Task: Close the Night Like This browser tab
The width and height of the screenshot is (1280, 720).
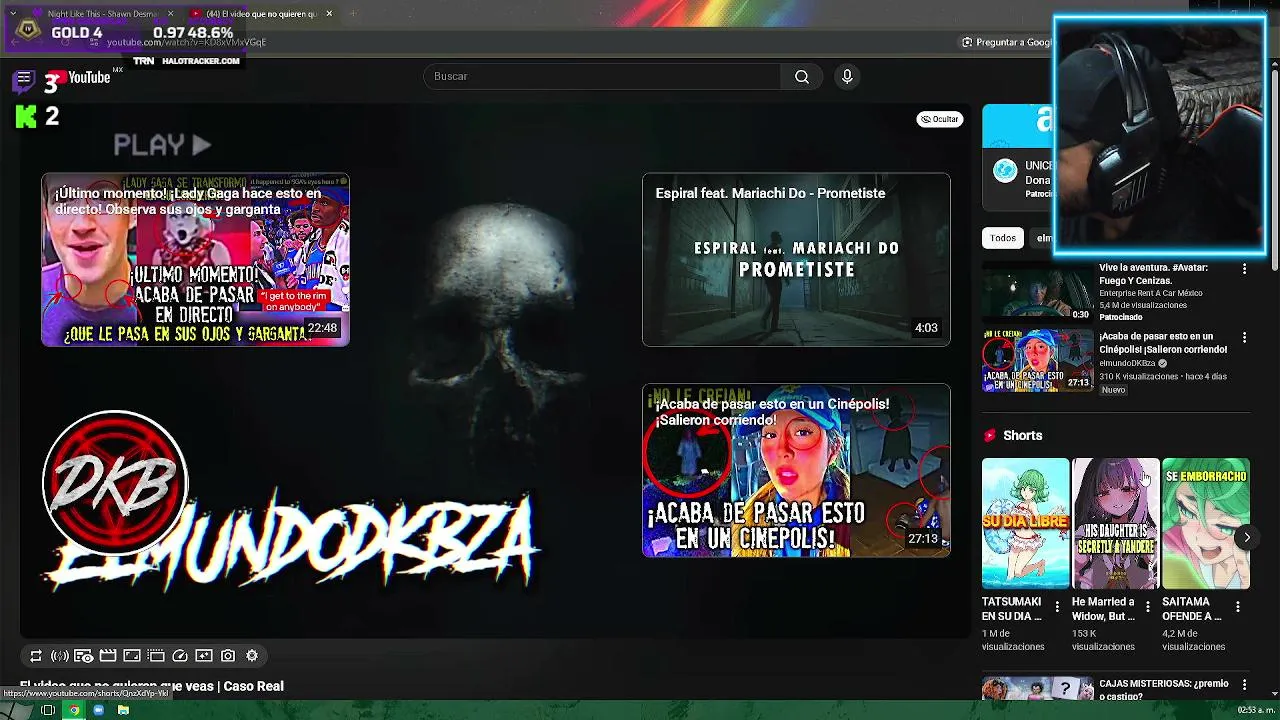Action: pos(170,14)
